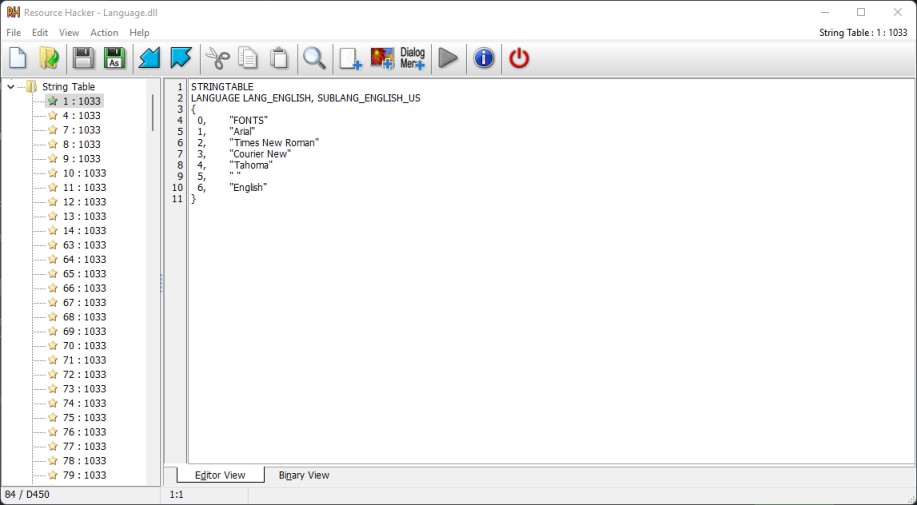This screenshot has height=505, width=917.
Task: Click Add image resource icon
Action: (x=382, y=58)
